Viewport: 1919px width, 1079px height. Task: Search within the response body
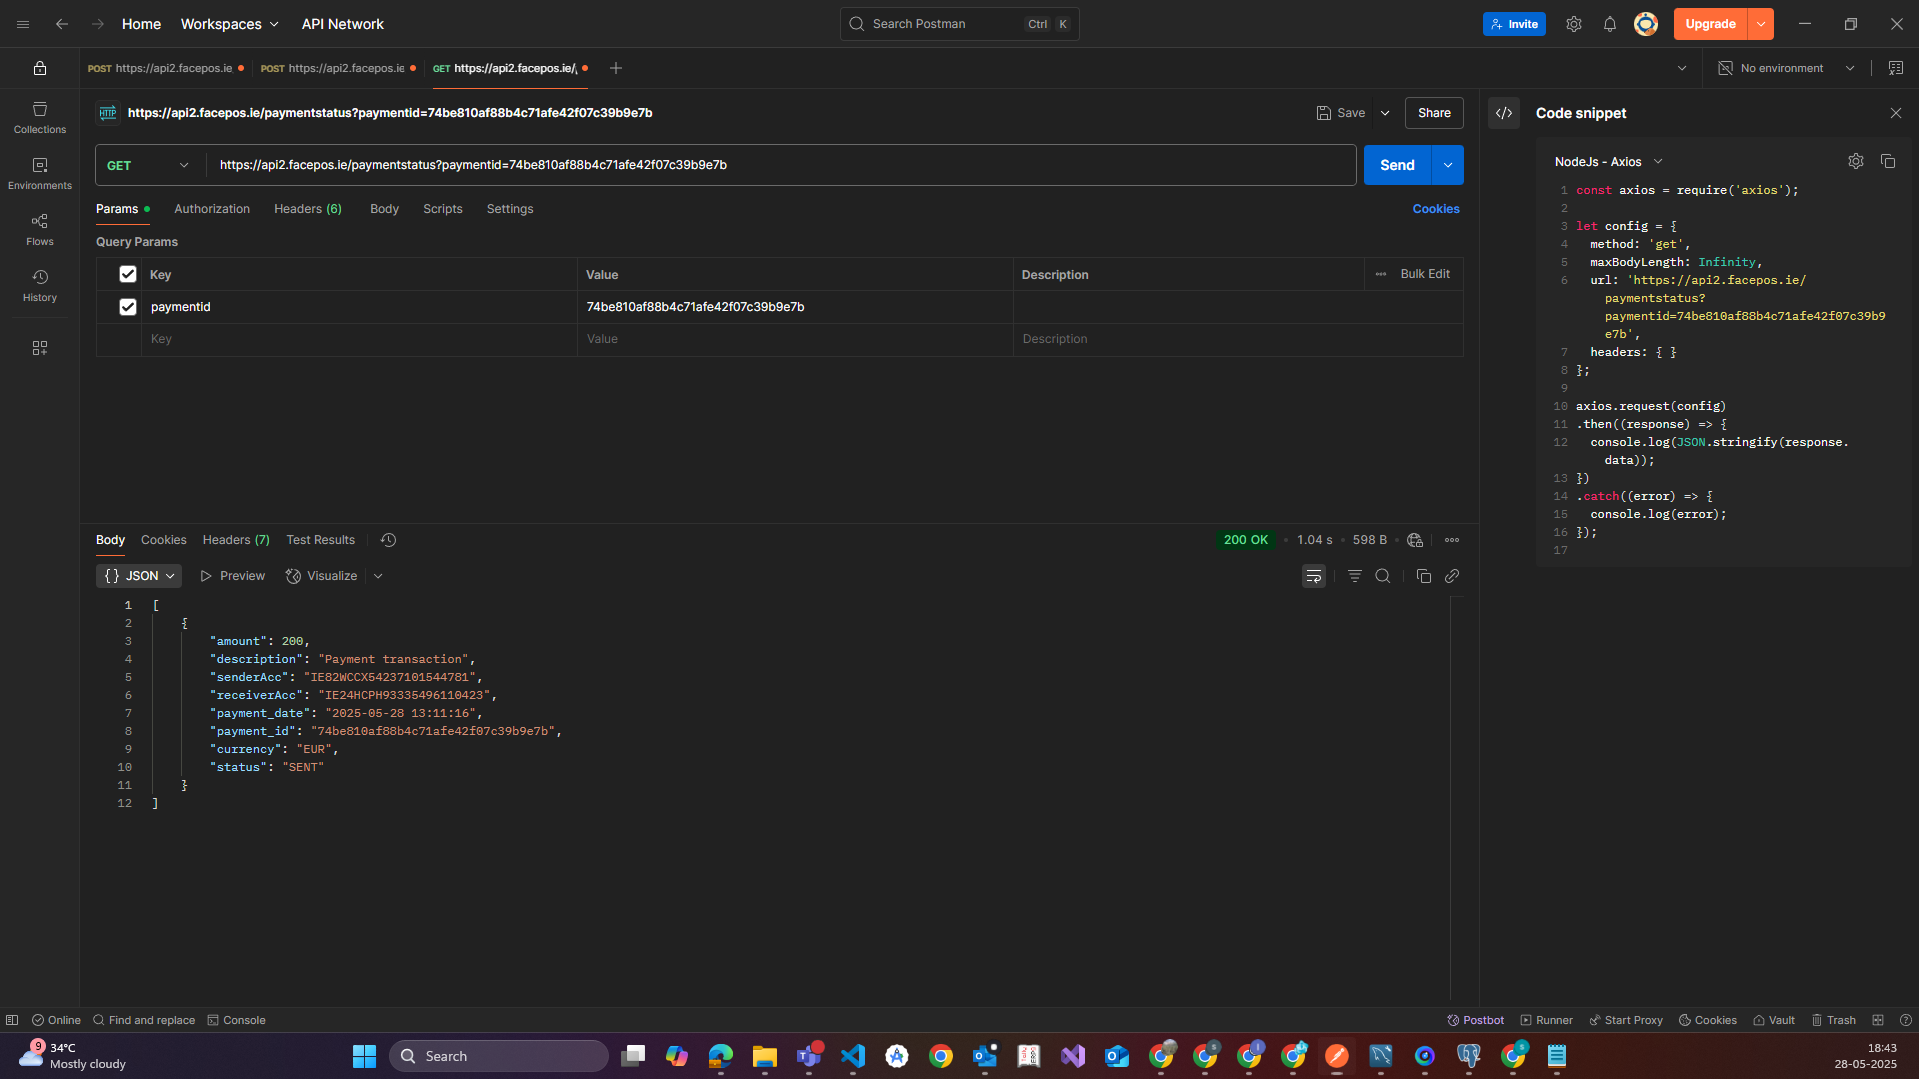[1383, 576]
